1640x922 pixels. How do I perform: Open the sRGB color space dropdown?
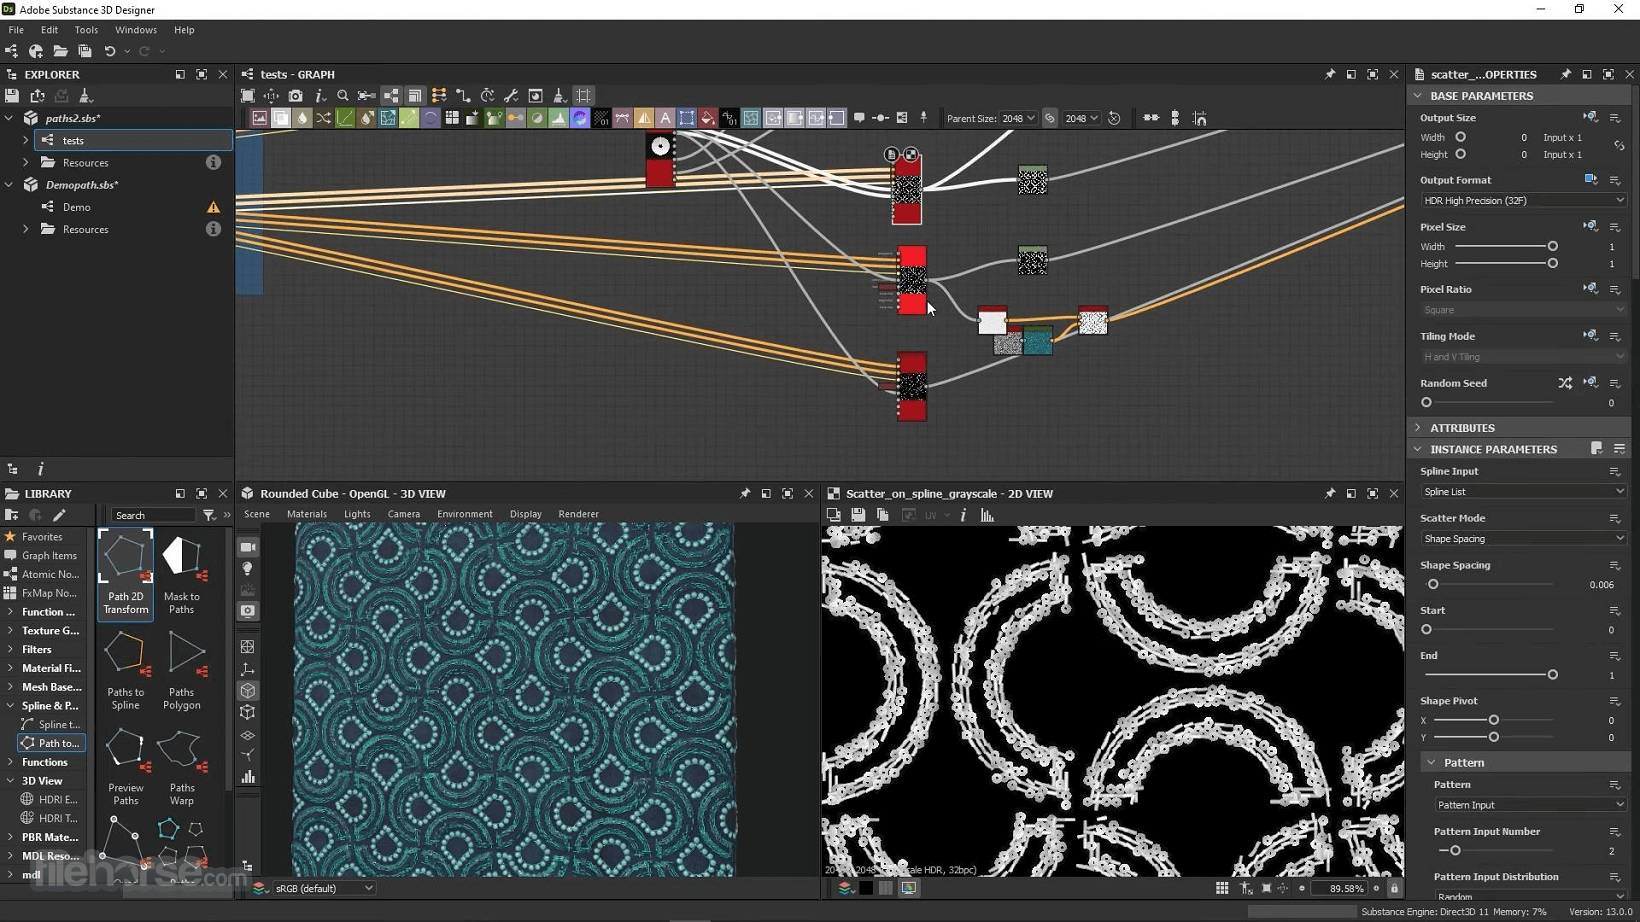click(x=324, y=888)
